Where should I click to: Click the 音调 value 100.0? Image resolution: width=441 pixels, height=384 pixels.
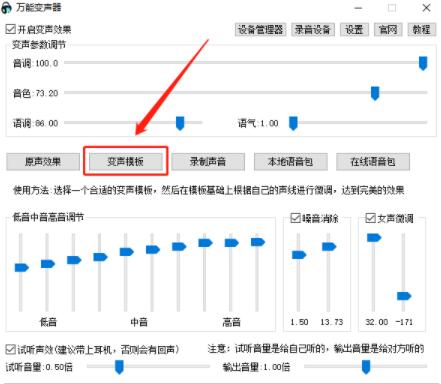tap(47, 63)
